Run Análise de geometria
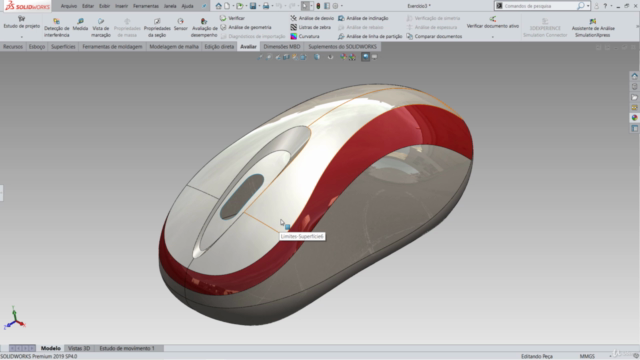 [x=245, y=27]
